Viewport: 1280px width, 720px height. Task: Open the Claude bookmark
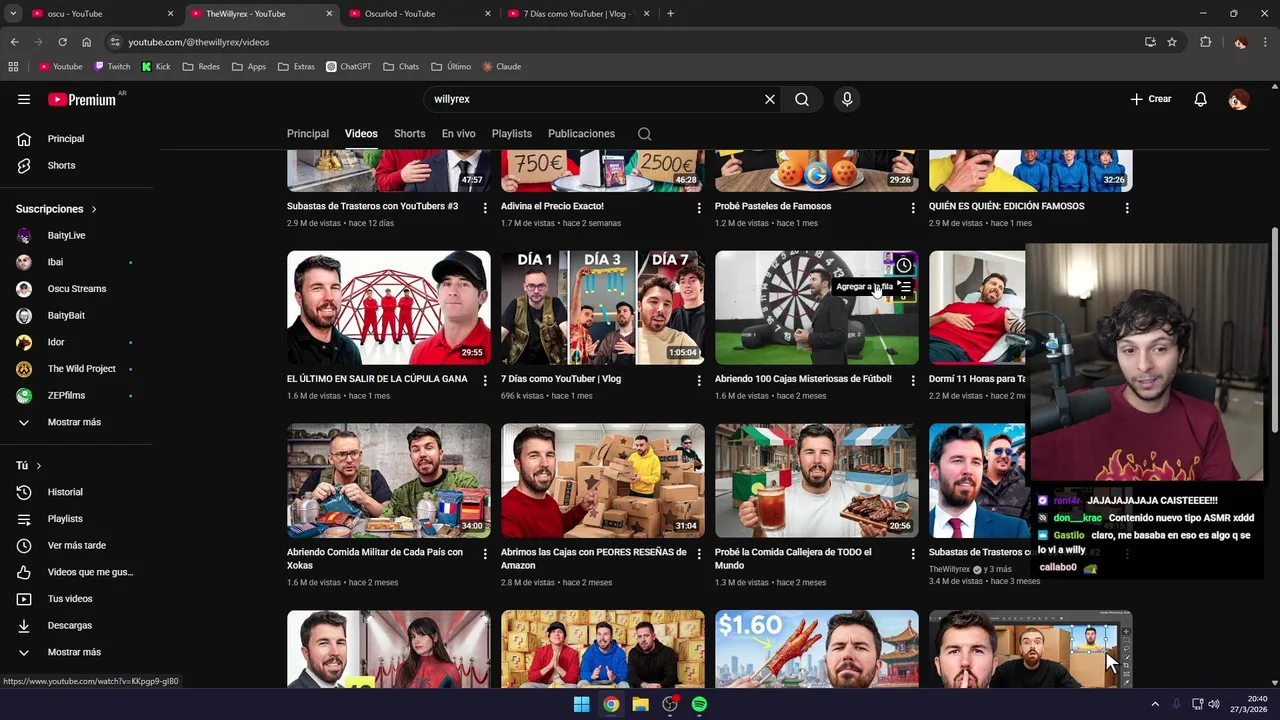[x=501, y=67]
